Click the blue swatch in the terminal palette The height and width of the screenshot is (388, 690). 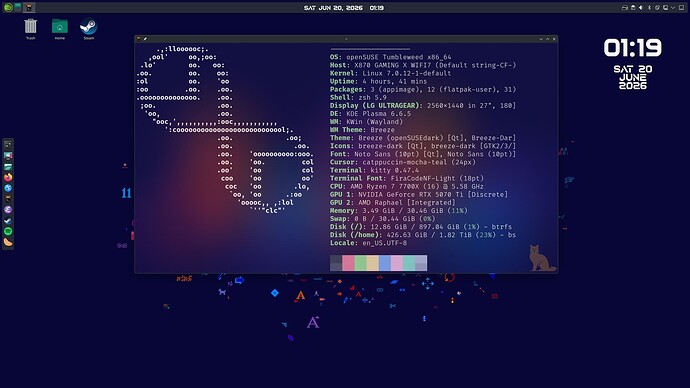(385, 263)
